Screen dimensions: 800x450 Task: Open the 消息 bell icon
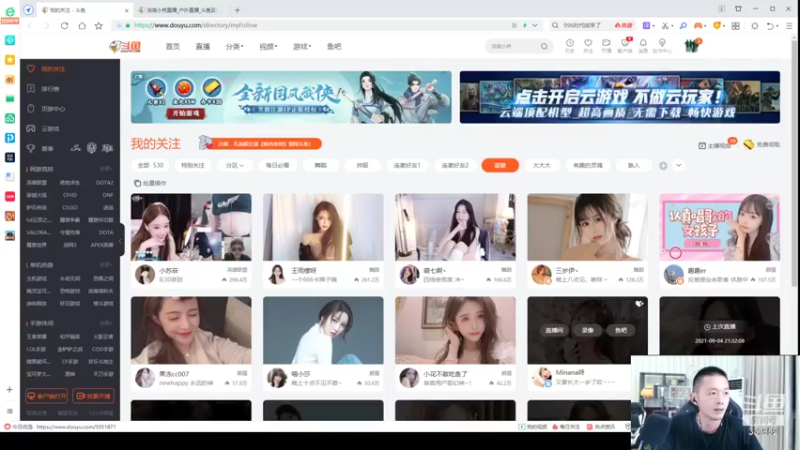(x=643, y=45)
